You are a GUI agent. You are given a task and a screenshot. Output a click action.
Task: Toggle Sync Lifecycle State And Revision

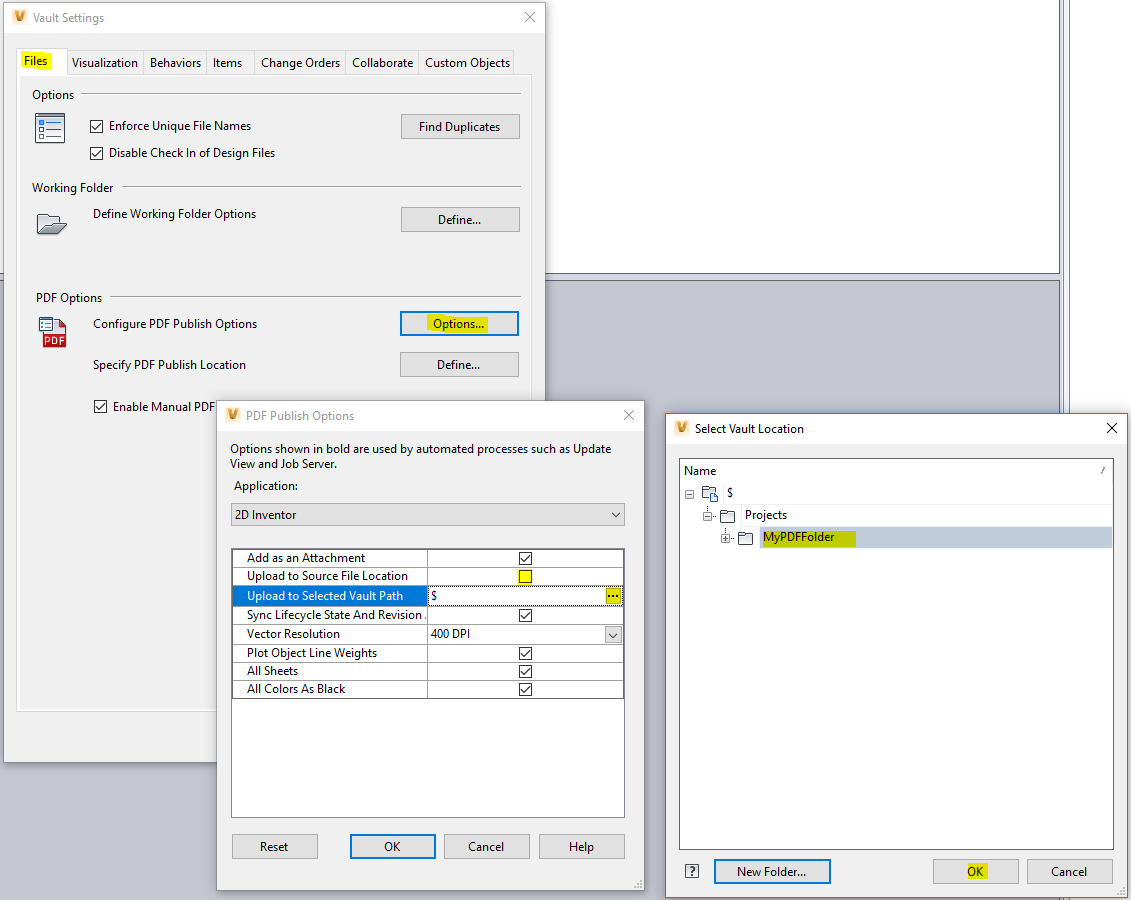point(525,615)
